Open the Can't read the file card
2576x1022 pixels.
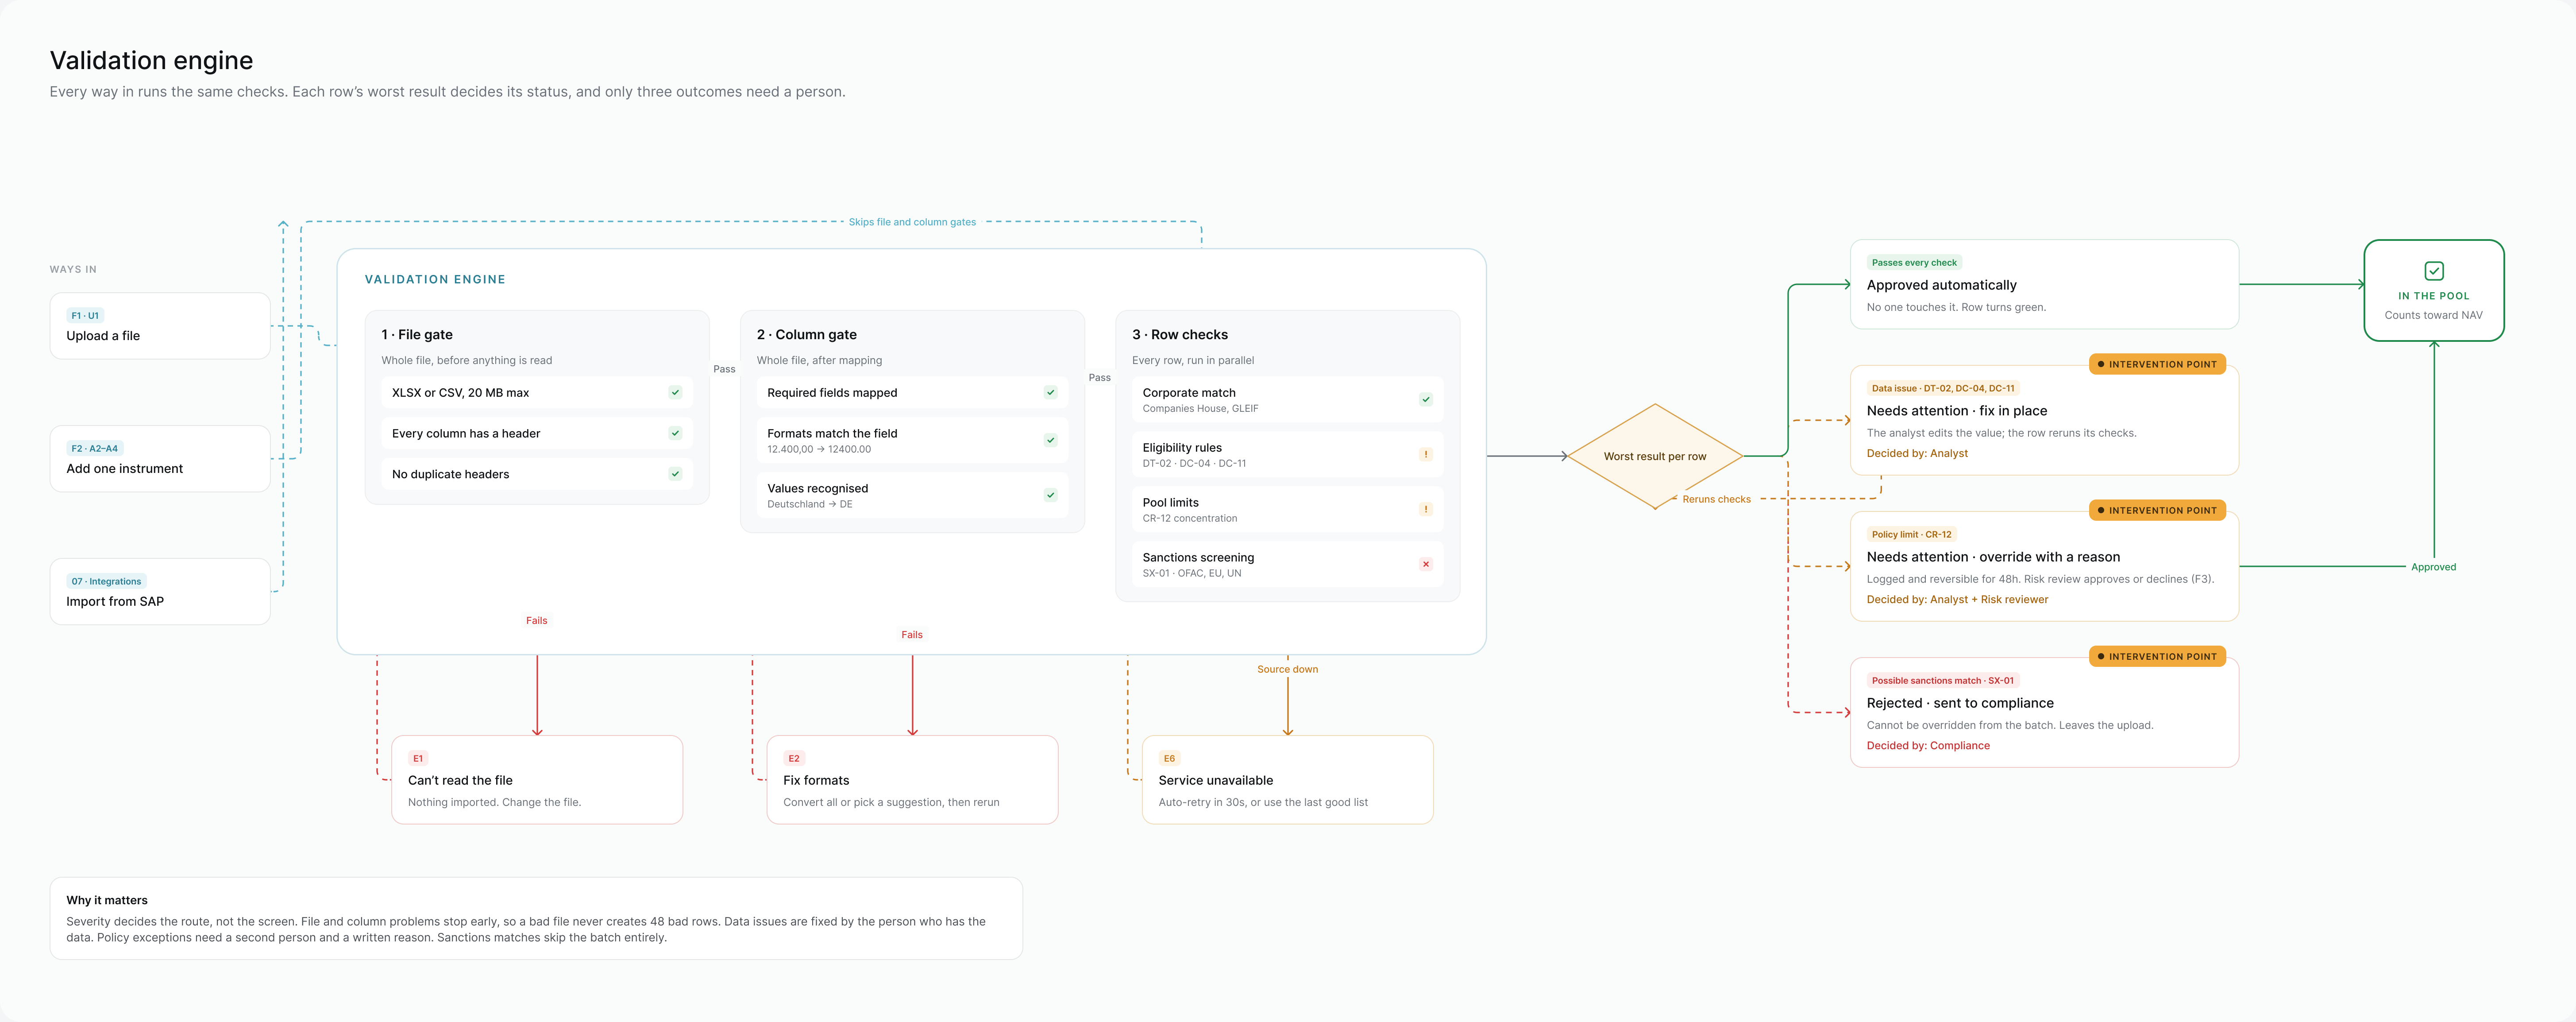(x=537, y=780)
